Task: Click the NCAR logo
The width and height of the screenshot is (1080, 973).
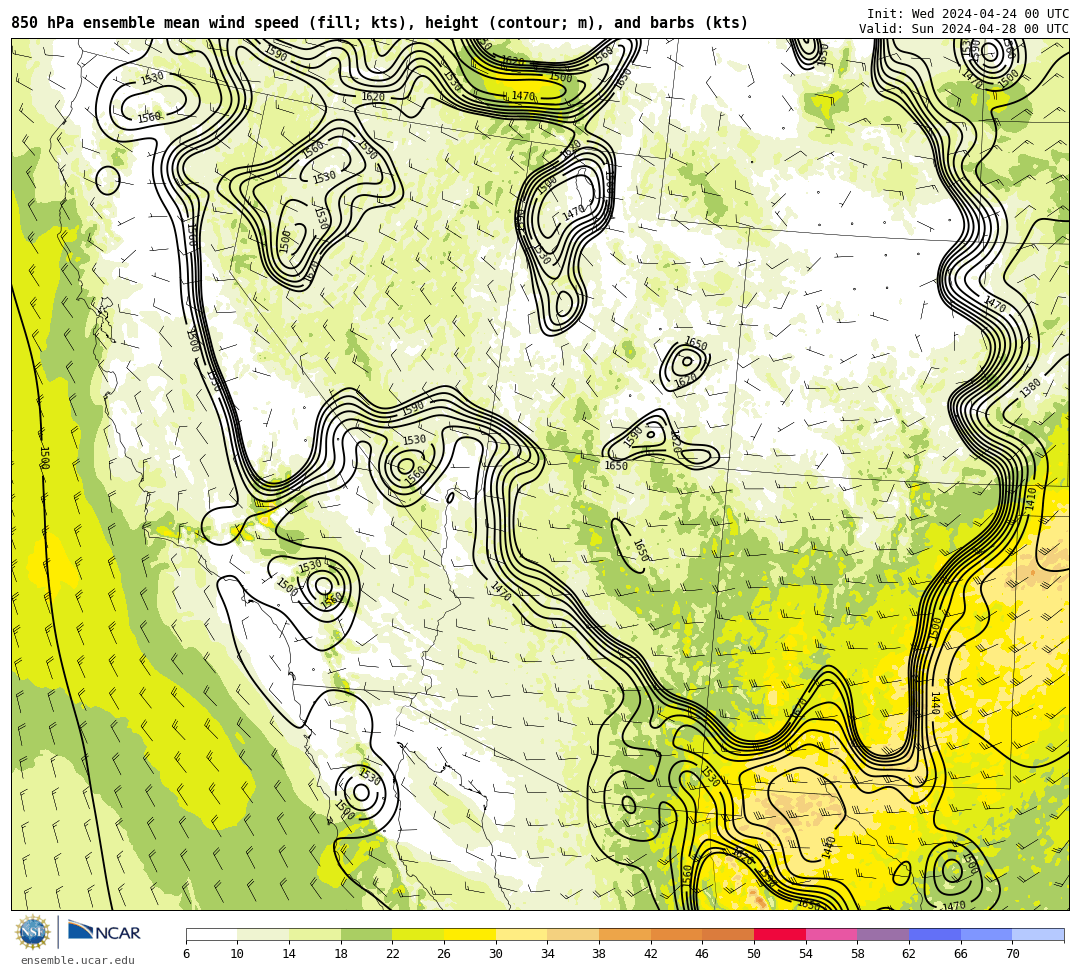Action: point(104,932)
